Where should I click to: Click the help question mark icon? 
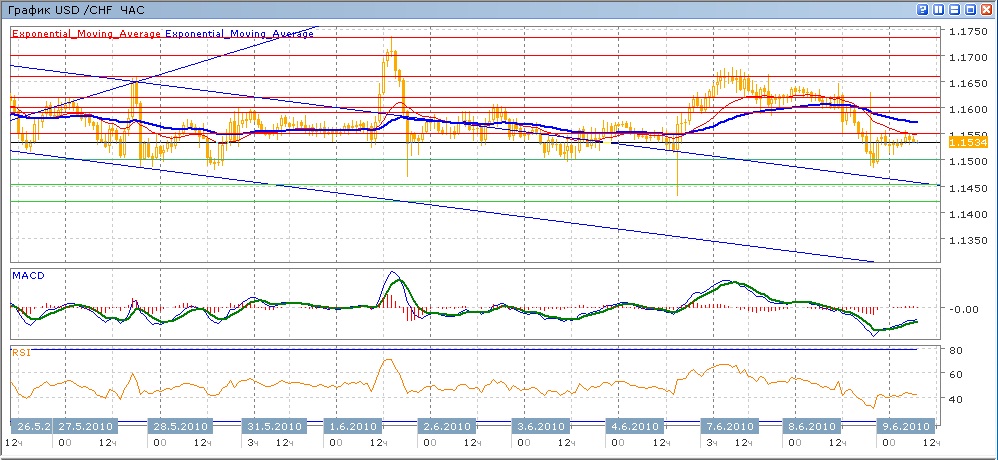pos(921,9)
